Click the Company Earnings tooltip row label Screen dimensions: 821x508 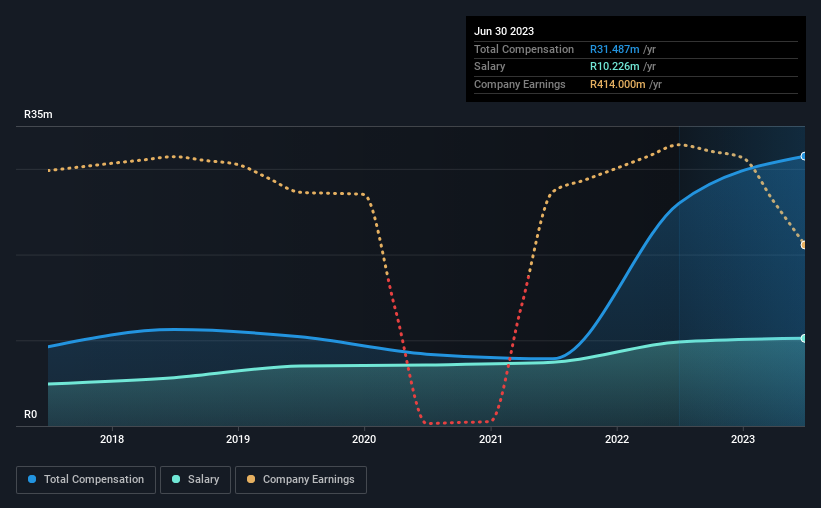pos(519,84)
